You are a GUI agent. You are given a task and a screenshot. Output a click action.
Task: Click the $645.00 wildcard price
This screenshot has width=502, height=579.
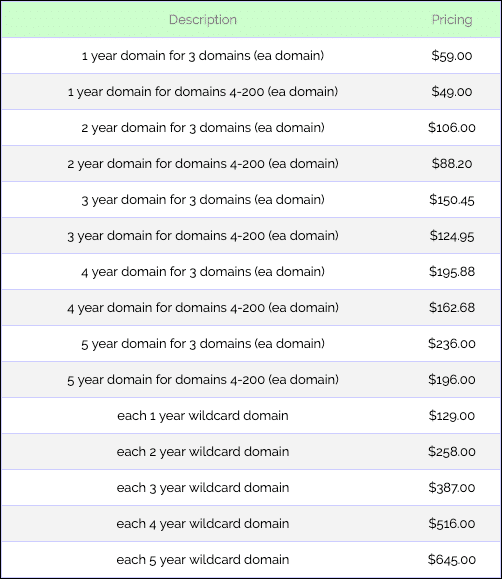(452, 560)
